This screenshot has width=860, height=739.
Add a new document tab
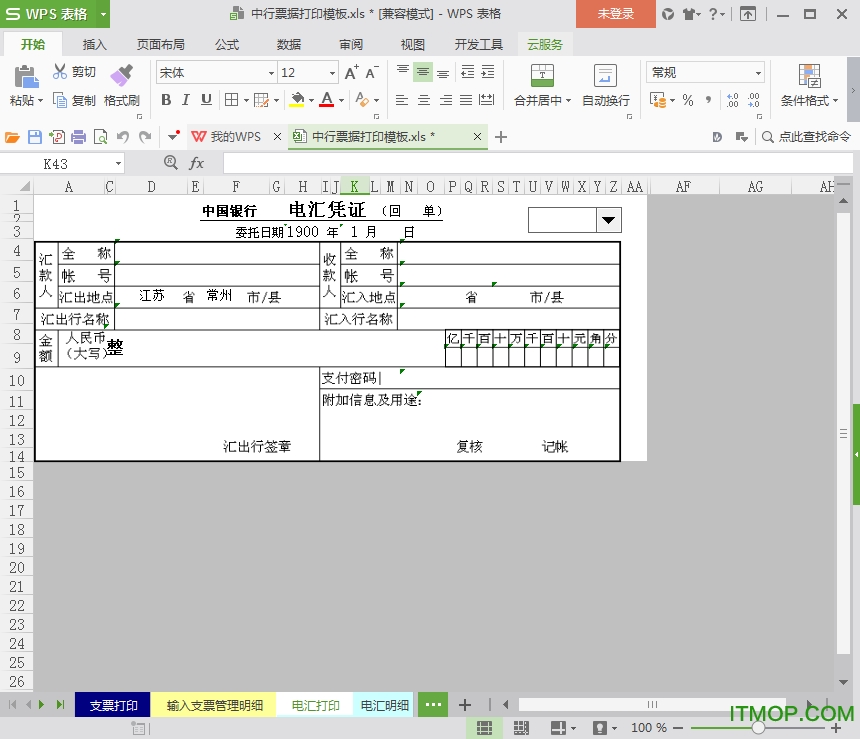[500, 137]
